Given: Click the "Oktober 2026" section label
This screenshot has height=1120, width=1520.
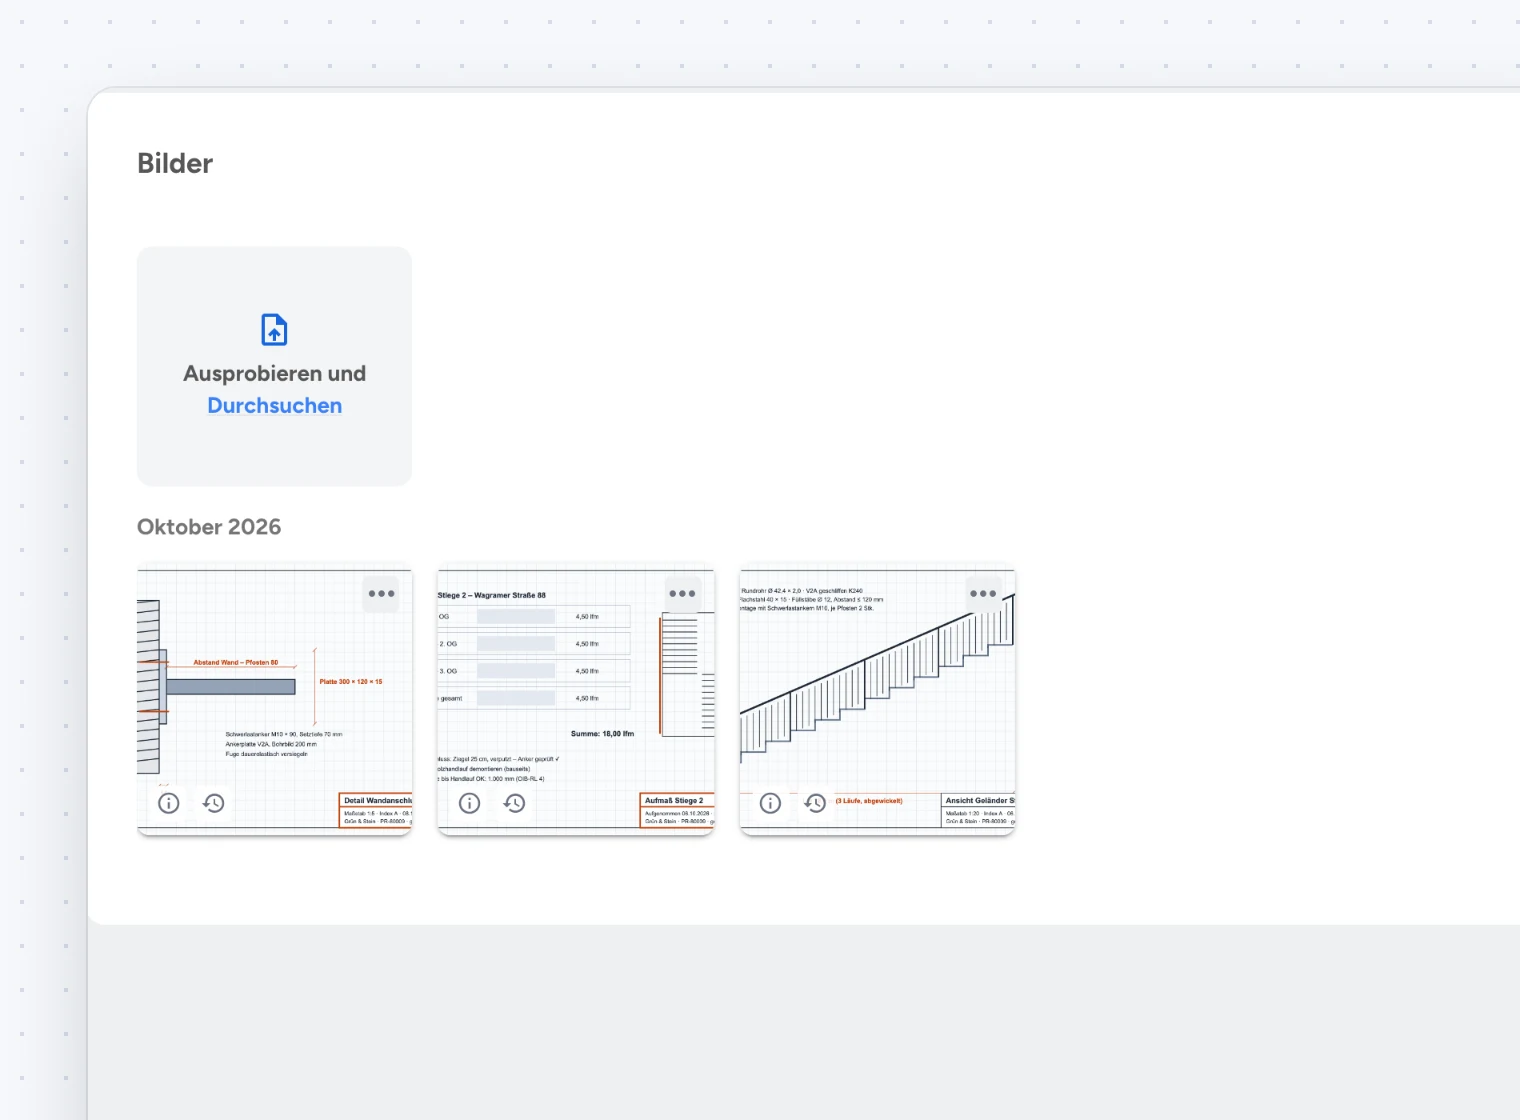Looking at the screenshot, I should pyautogui.click(x=209, y=527).
